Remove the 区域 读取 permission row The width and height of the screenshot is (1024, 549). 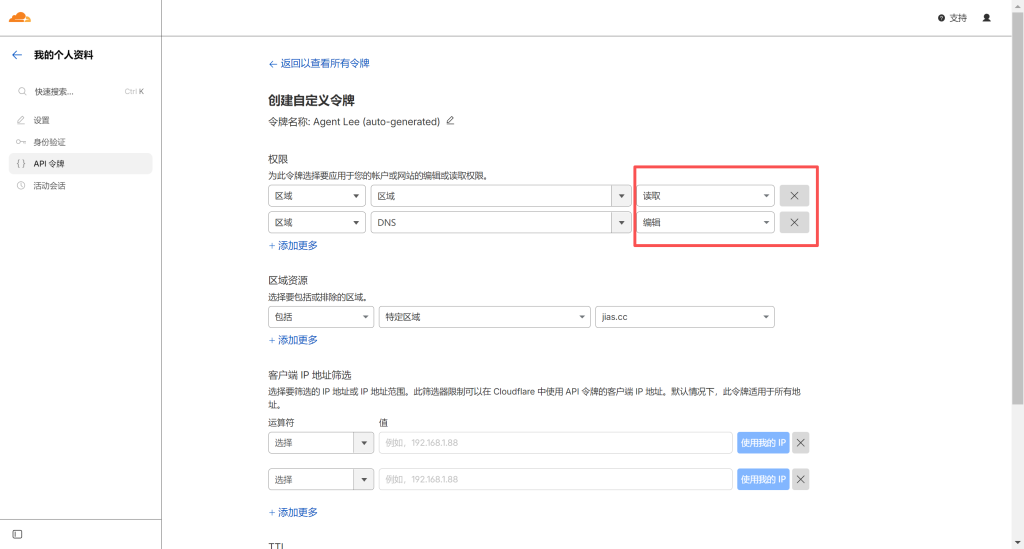[x=794, y=196]
